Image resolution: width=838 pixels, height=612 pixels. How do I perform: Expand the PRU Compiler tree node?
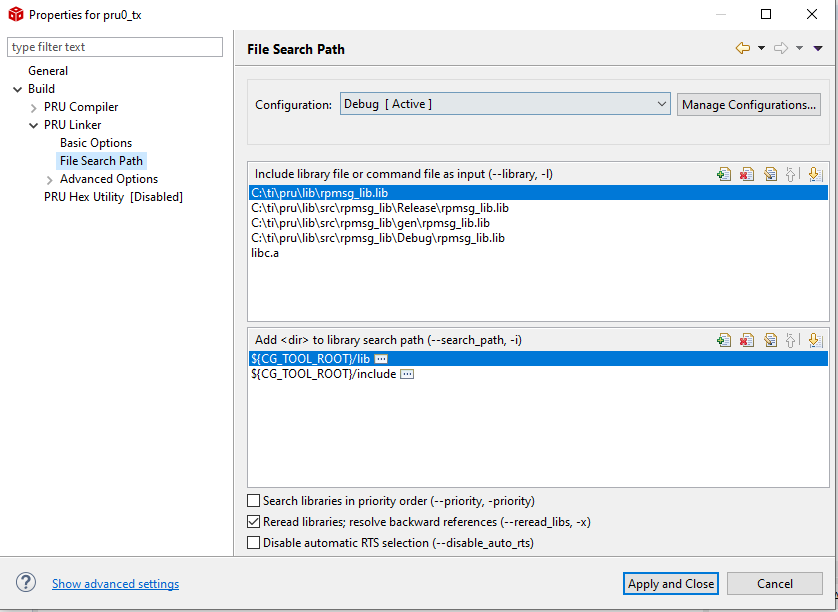(x=34, y=107)
